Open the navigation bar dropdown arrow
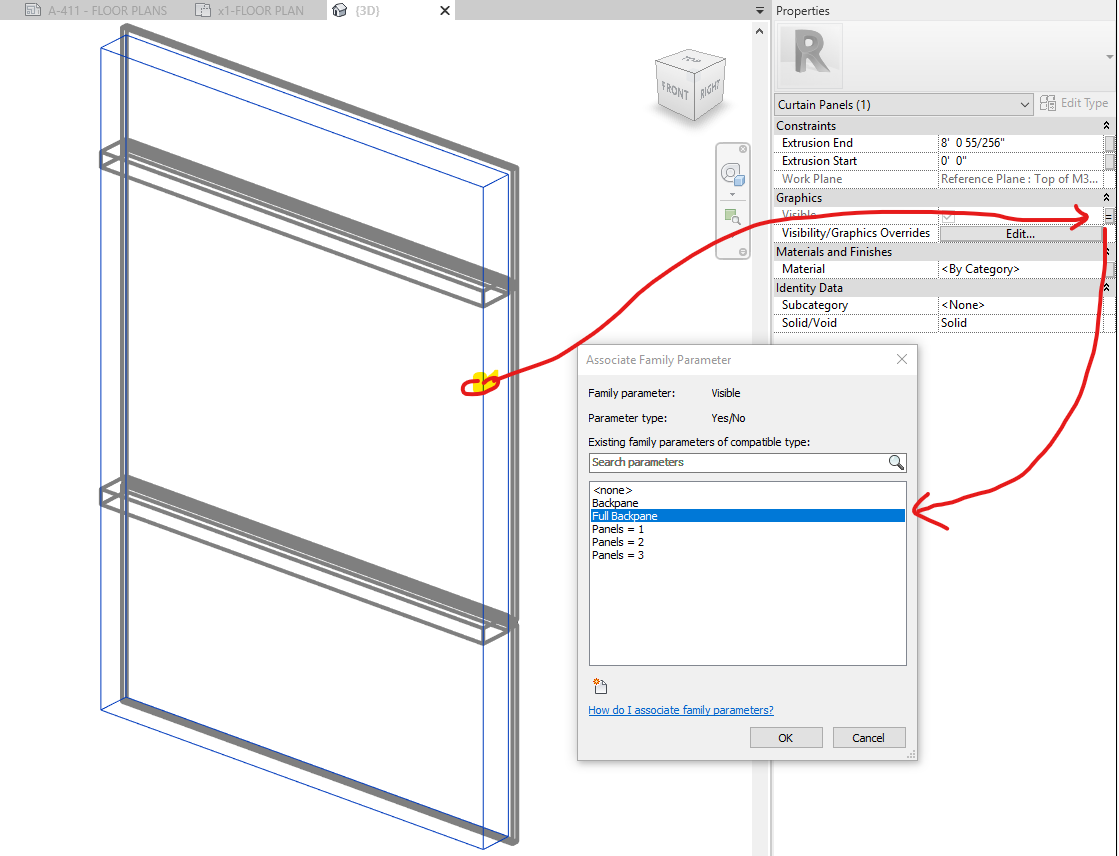Screen dimensions: 1119x856 pyautogui.click(x=732, y=195)
